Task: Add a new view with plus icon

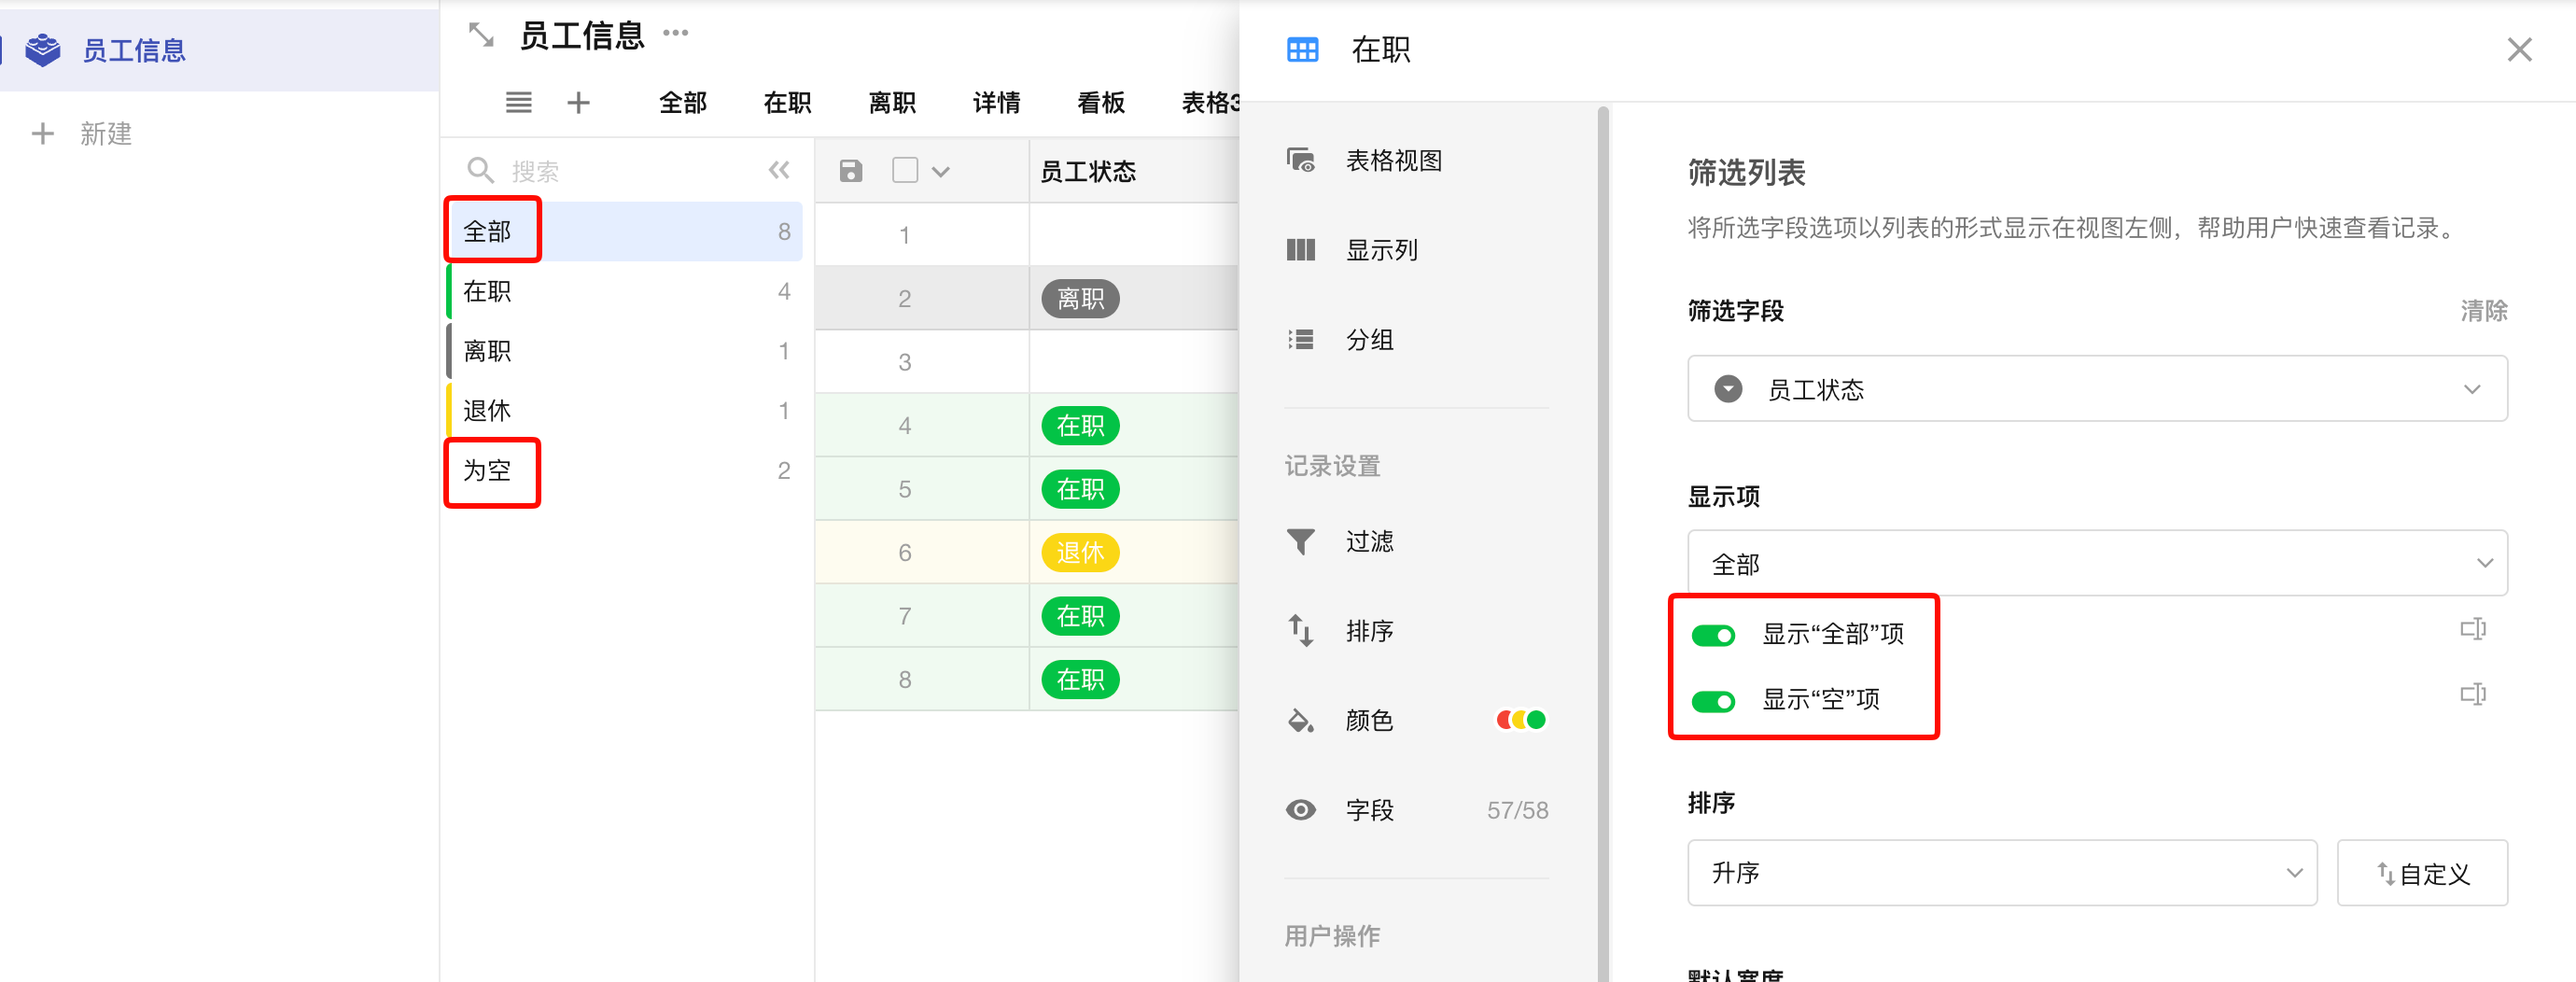Action: (x=579, y=102)
